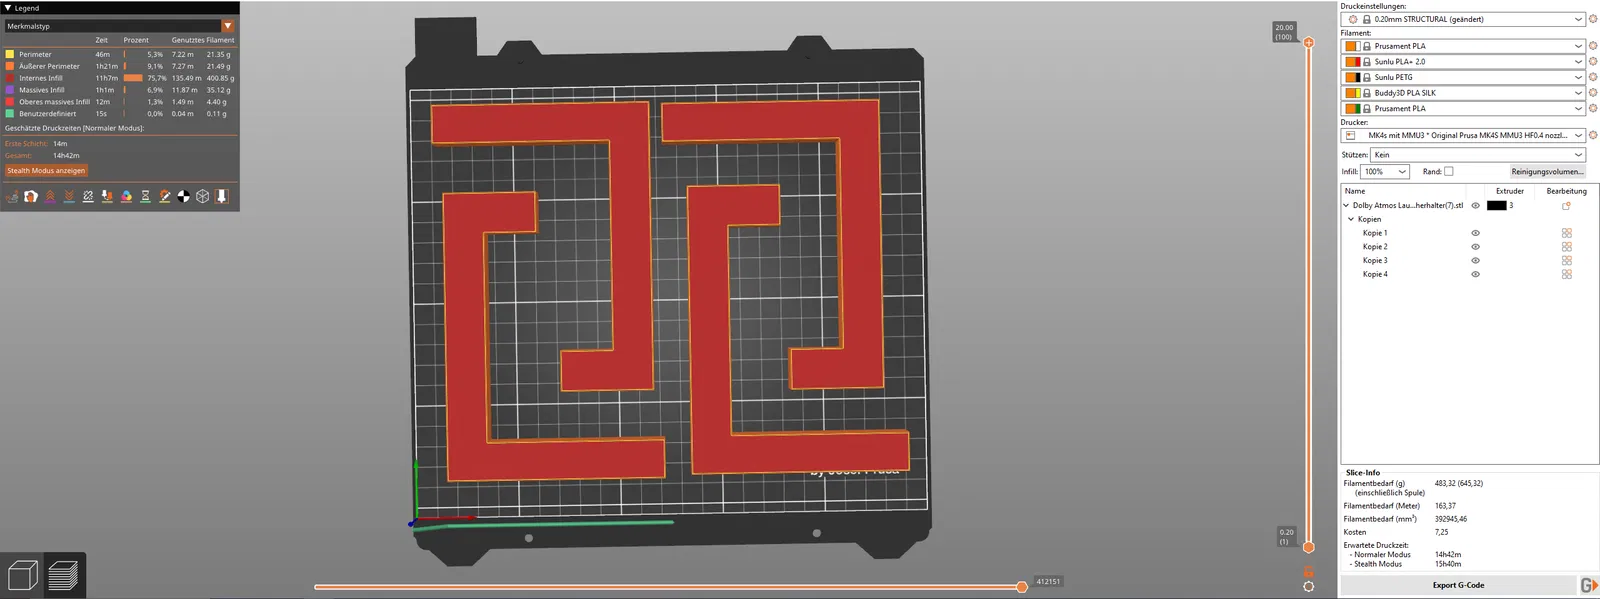Open Sunlu PETG filament dropdown

click(1464, 77)
